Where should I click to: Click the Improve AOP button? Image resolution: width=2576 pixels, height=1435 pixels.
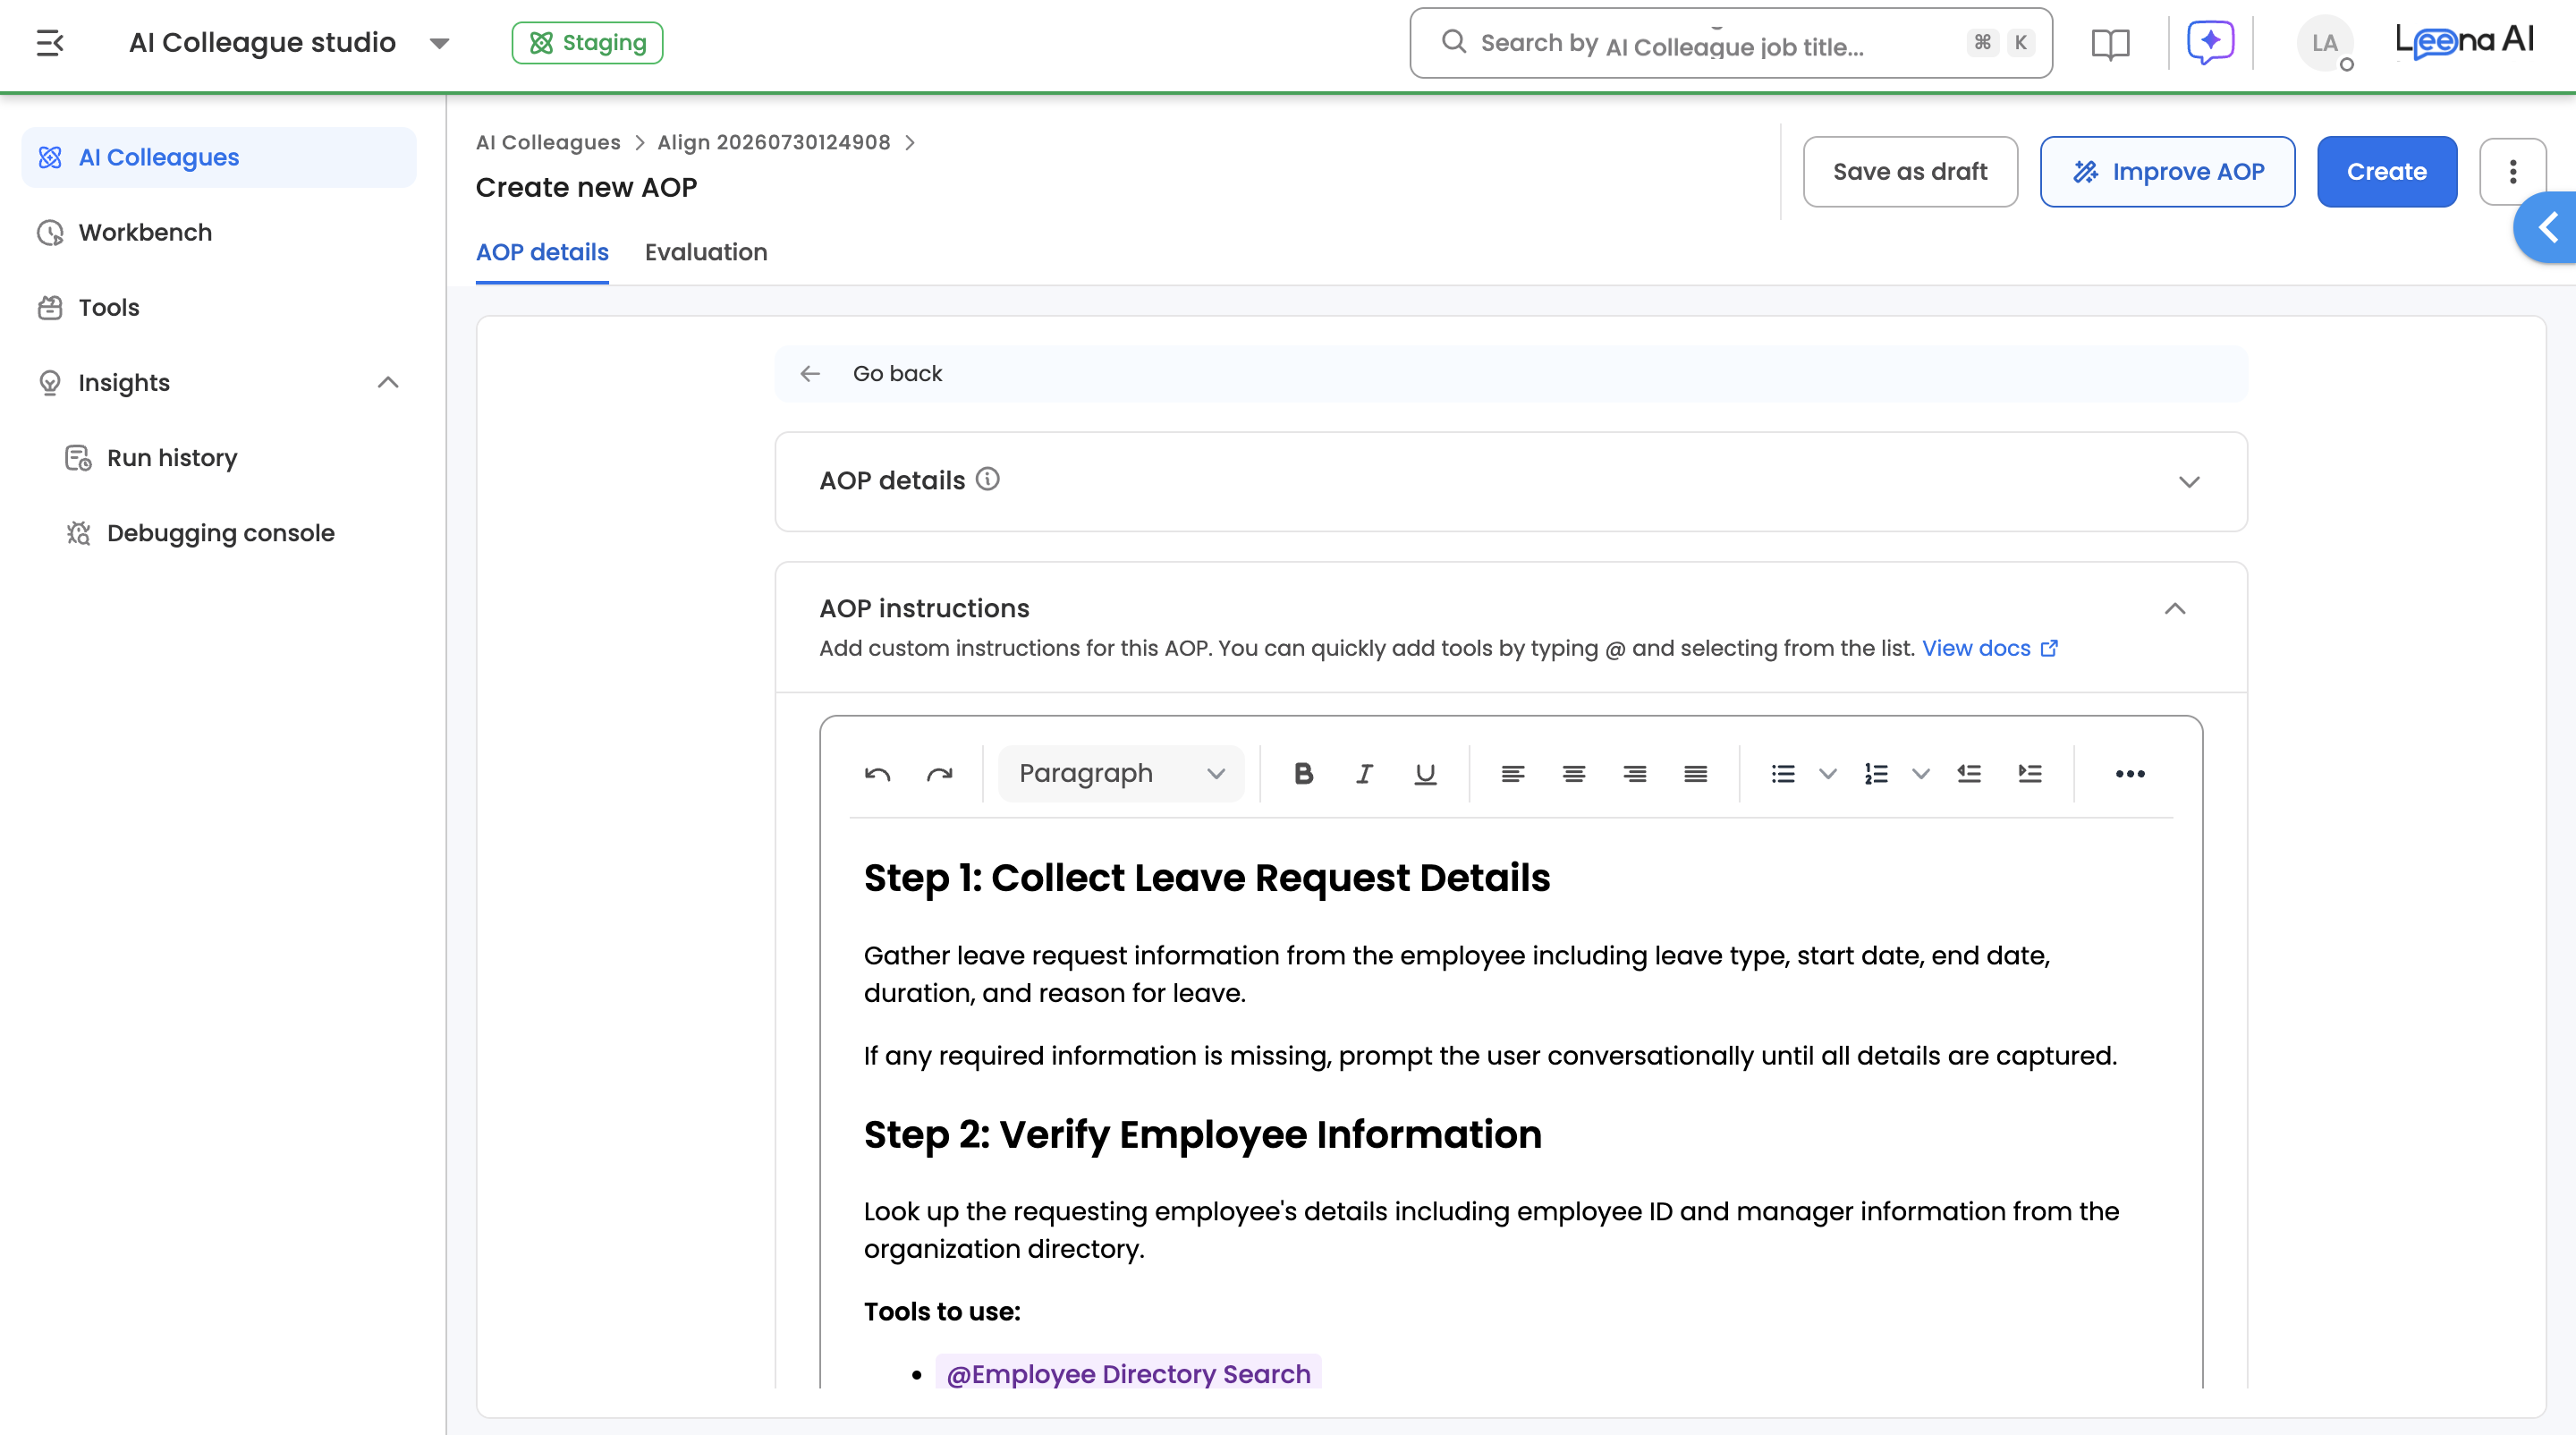tap(2167, 172)
